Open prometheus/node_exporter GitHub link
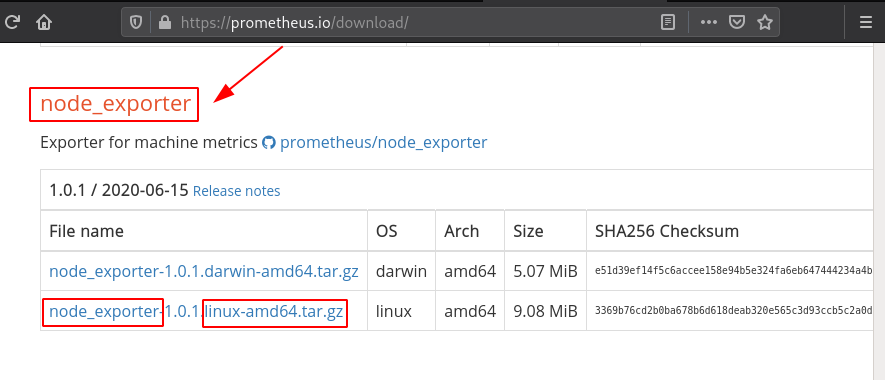 click(x=383, y=142)
